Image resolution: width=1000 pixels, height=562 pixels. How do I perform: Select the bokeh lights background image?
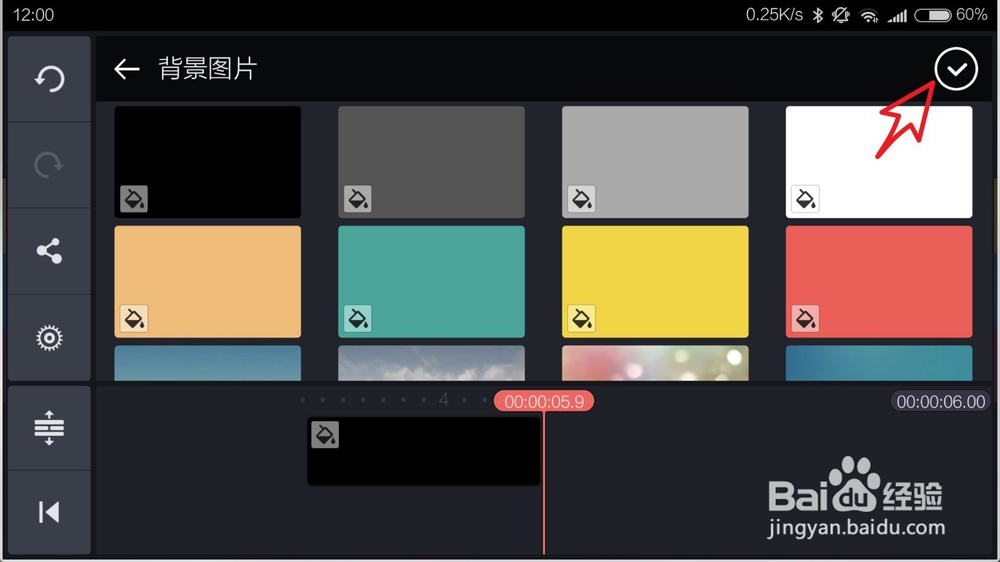coord(655,363)
